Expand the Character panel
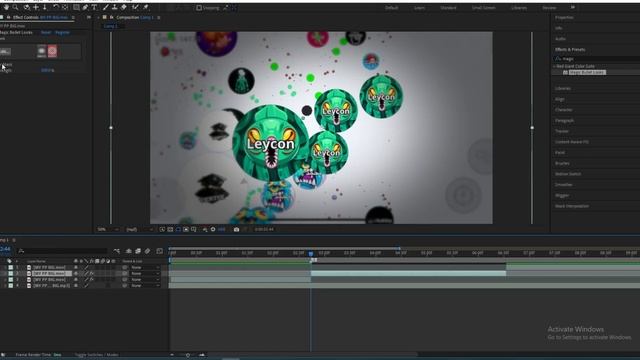This screenshot has width=640, height=360. point(564,110)
